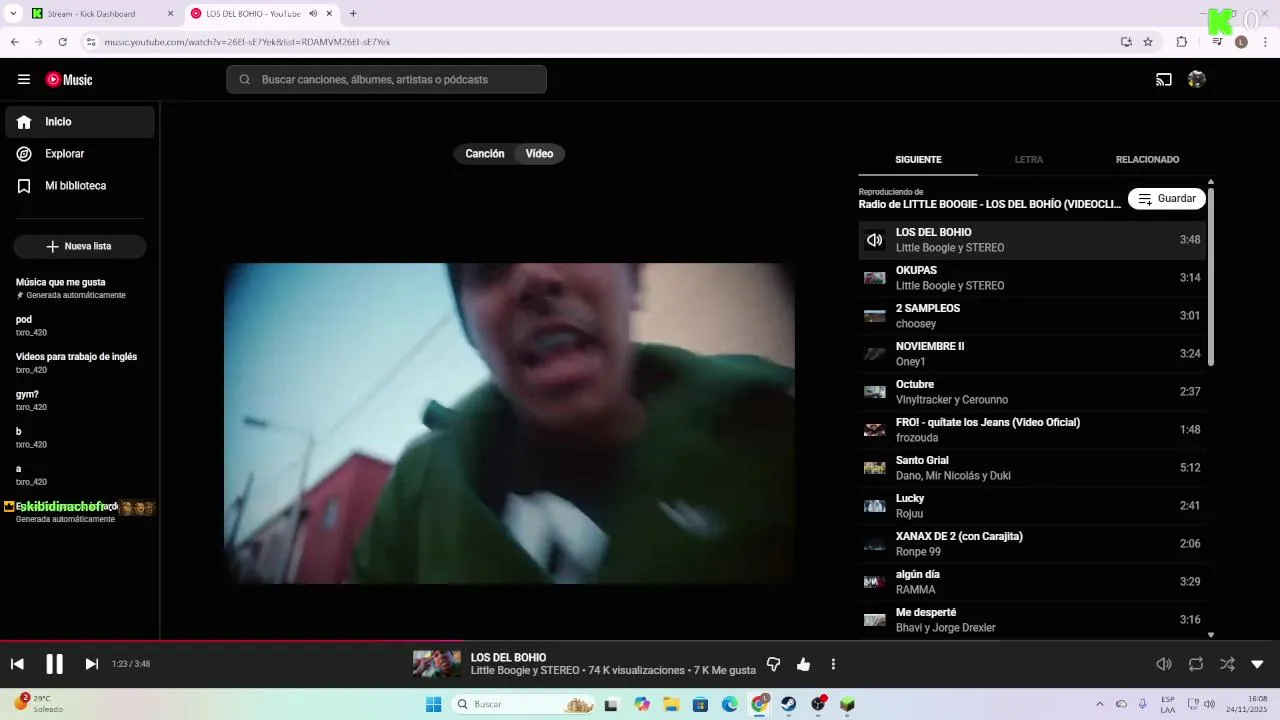Switch to Video mode
1280x720 pixels.
tap(539, 154)
